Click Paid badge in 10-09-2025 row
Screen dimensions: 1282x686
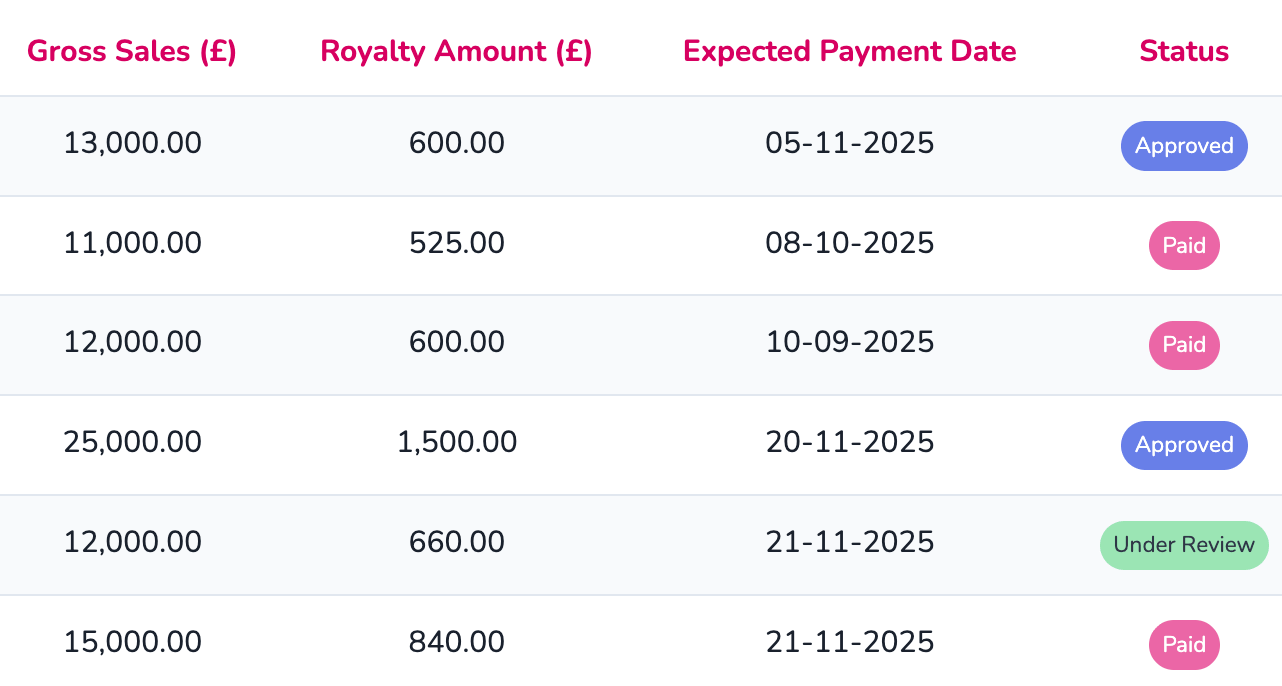(x=1184, y=345)
